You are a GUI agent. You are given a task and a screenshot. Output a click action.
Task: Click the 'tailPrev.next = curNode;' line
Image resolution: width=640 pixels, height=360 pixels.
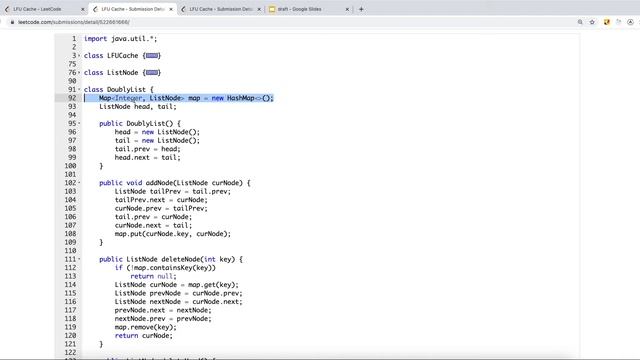[x=161, y=200]
